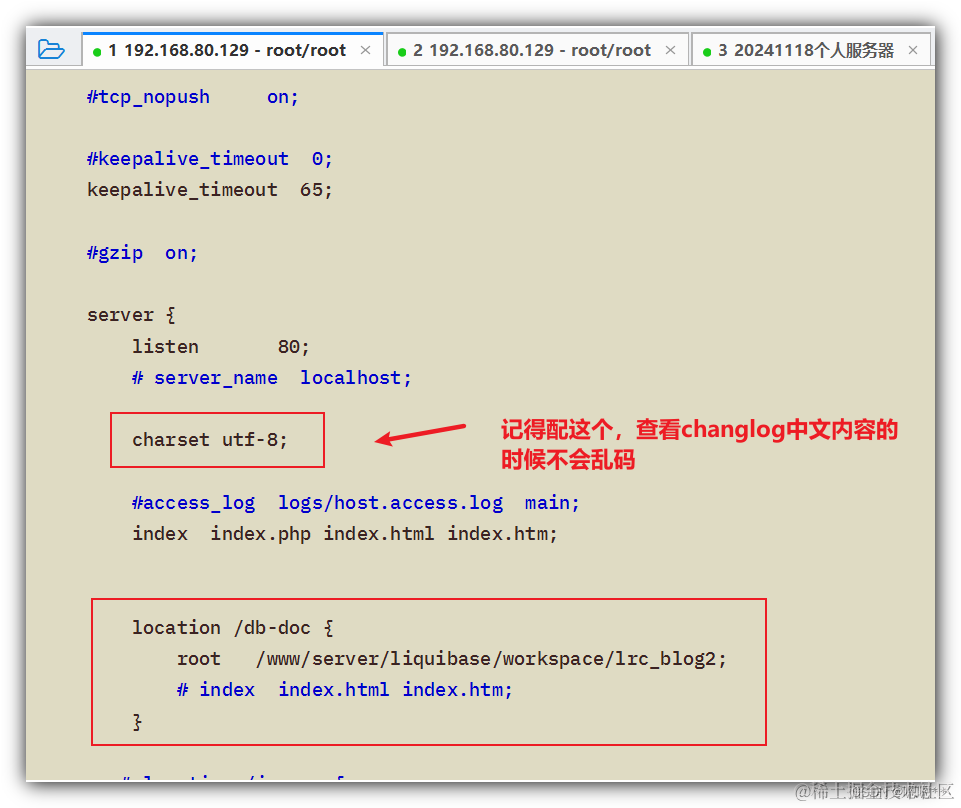
Task: Click the 'server {' line
Action: (131, 314)
